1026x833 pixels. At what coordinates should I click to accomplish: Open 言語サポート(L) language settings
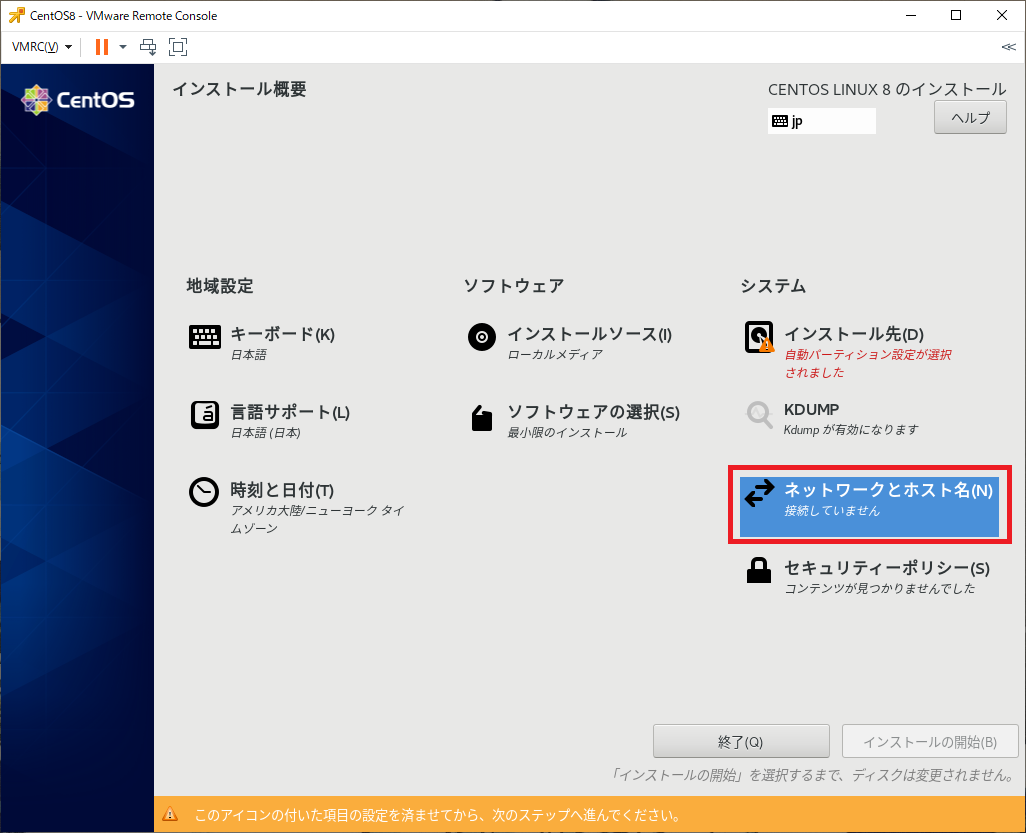tap(290, 412)
